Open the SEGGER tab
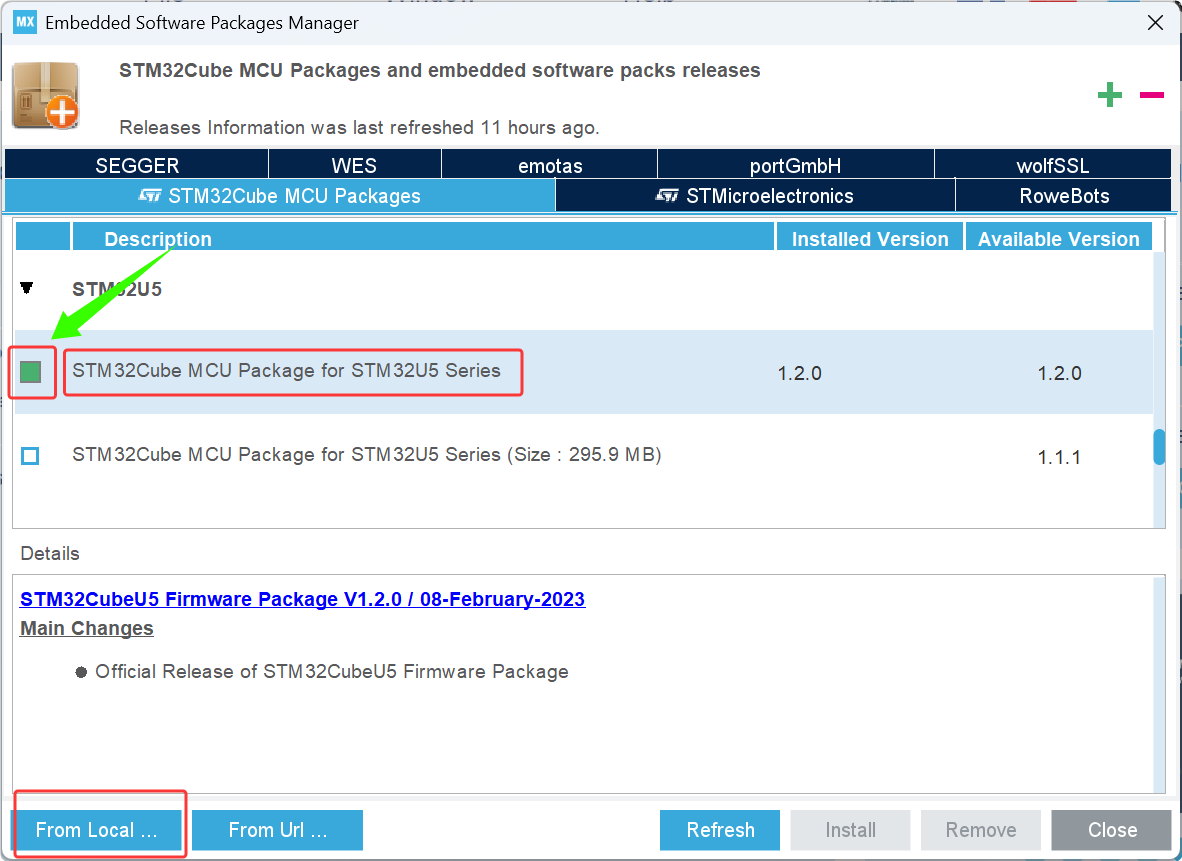The image size is (1182, 861). coord(136,165)
